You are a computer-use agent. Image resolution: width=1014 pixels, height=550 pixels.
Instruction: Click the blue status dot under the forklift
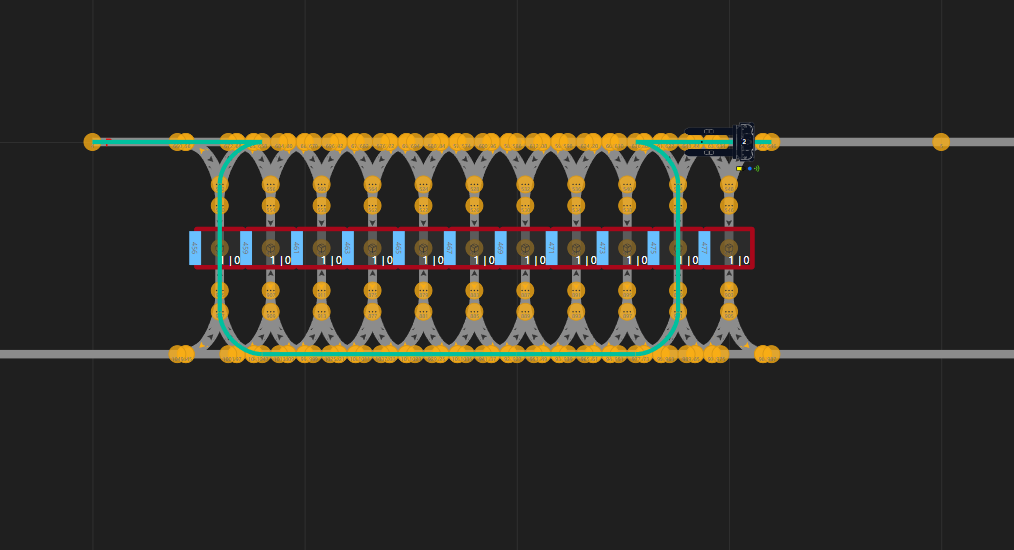point(750,169)
